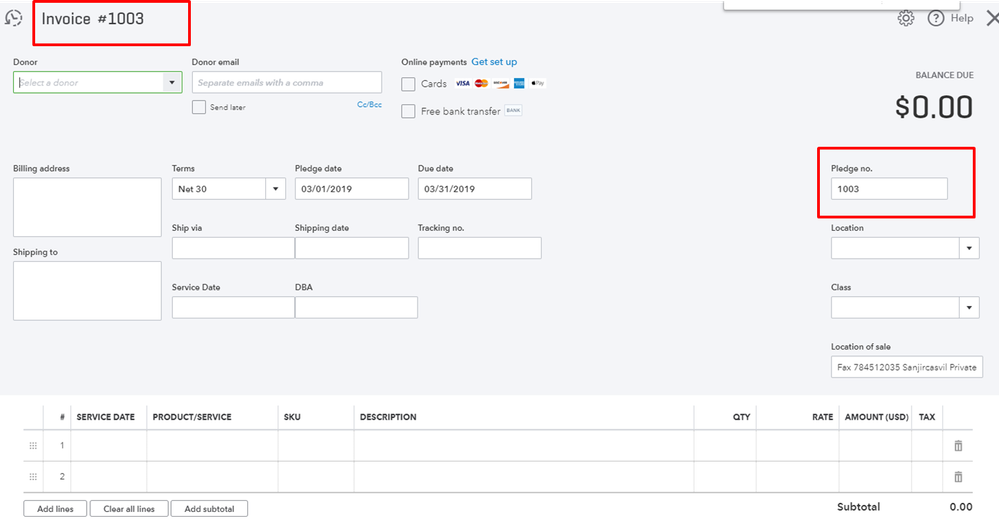Click the Service Date field

click(233, 307)
